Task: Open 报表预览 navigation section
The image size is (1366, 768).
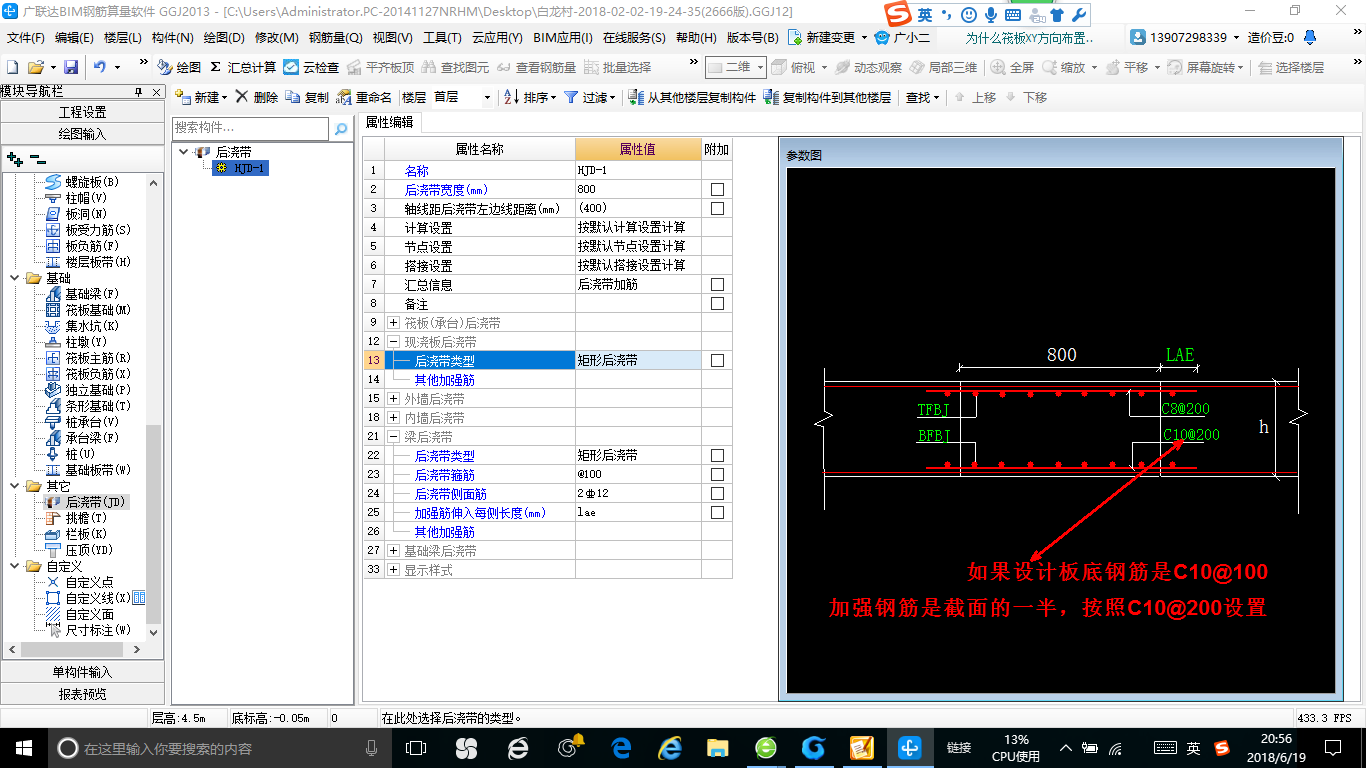Action: coord(82,693)
